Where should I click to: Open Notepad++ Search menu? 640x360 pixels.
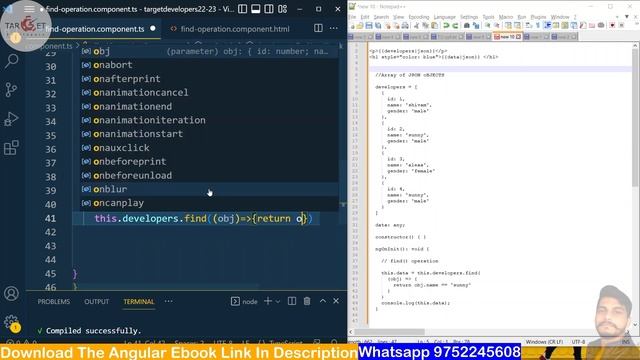coord(381,17)
